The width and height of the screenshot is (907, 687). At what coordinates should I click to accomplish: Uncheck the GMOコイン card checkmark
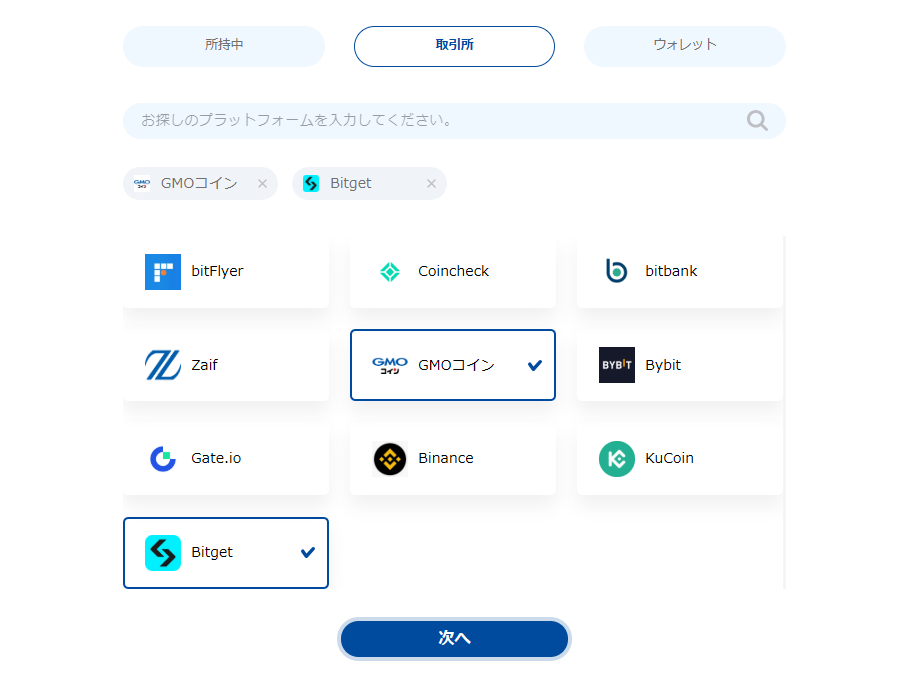[535, 365]
